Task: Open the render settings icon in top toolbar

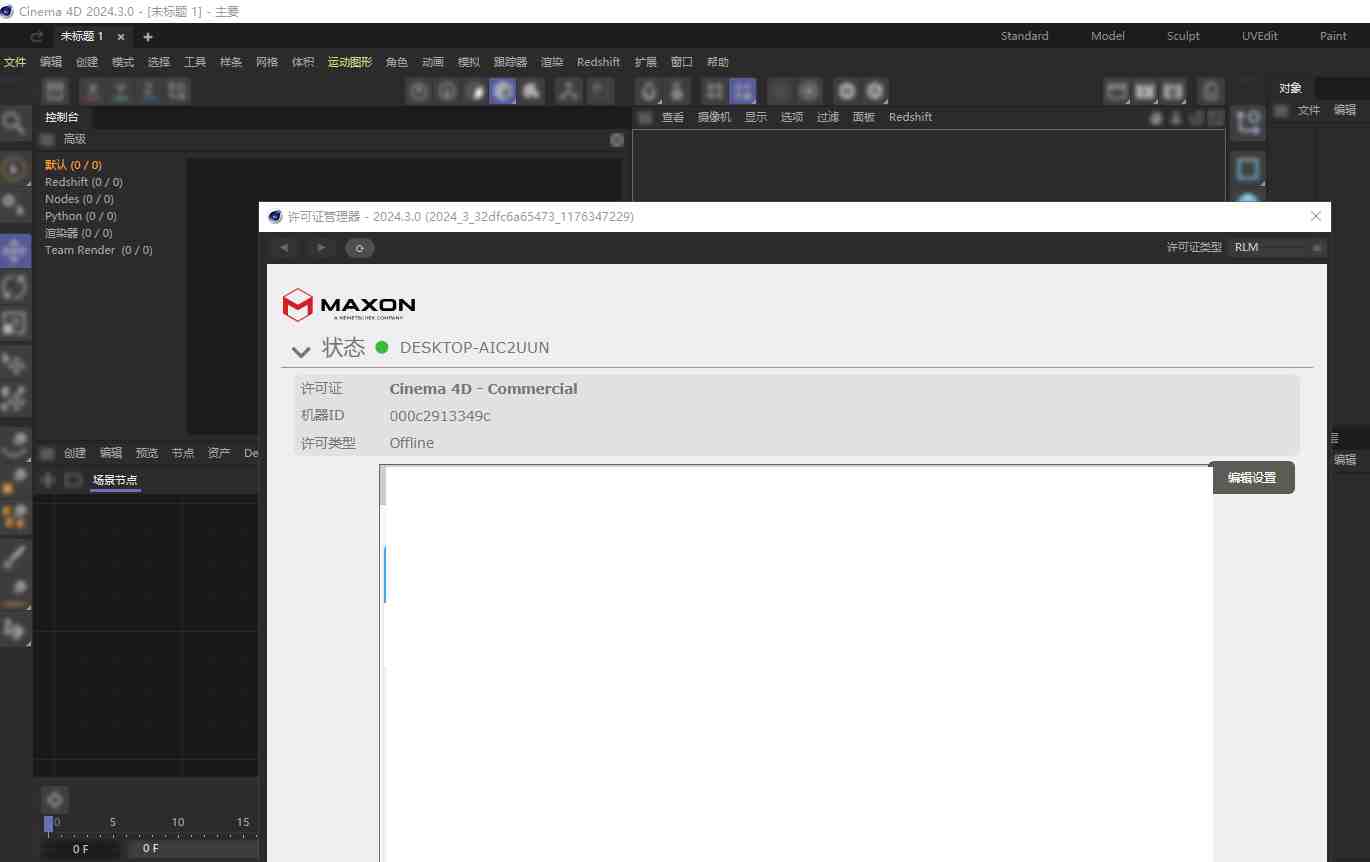Action: click(x=876, y=90)
